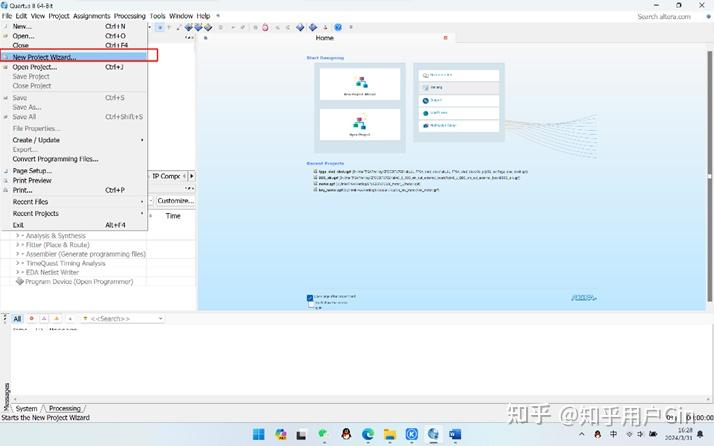Expand Assembler (Generate programming files) task

[x=18, y=254]
